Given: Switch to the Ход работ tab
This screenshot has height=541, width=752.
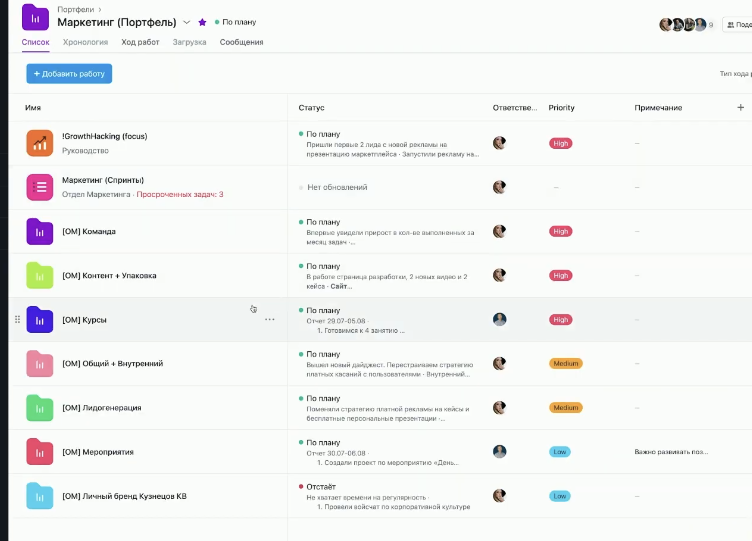Looking at the screenshot, I should (x=140, y=42).
